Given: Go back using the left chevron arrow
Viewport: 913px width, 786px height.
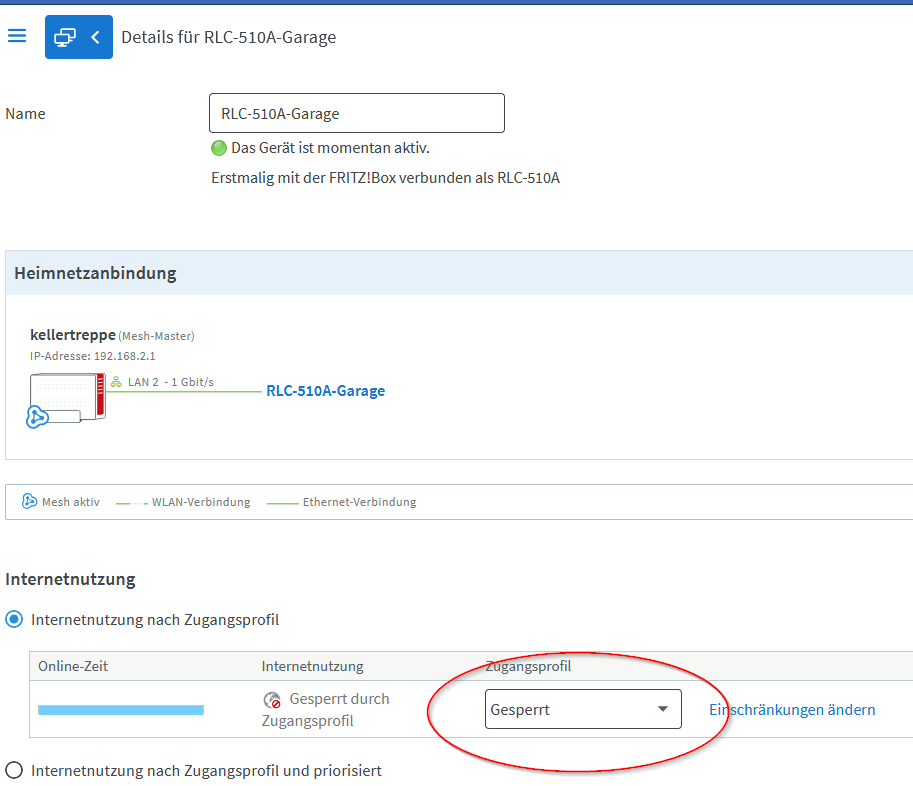Looking at the screenshot, I should [95, 37].
